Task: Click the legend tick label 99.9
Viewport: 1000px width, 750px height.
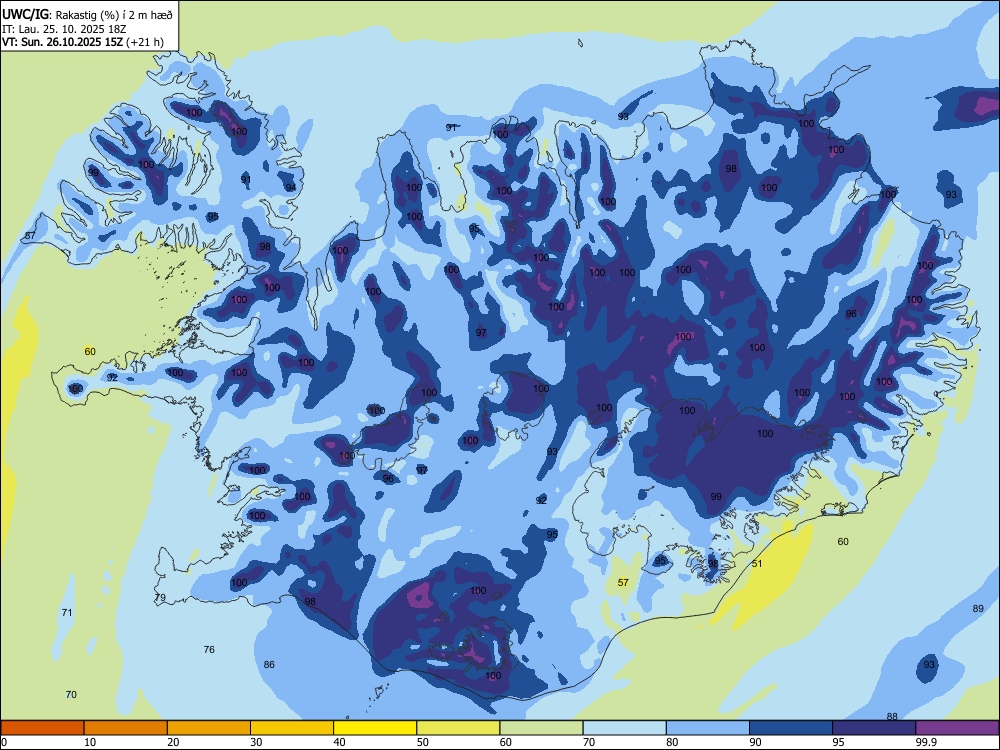Action: pos(926,742)
